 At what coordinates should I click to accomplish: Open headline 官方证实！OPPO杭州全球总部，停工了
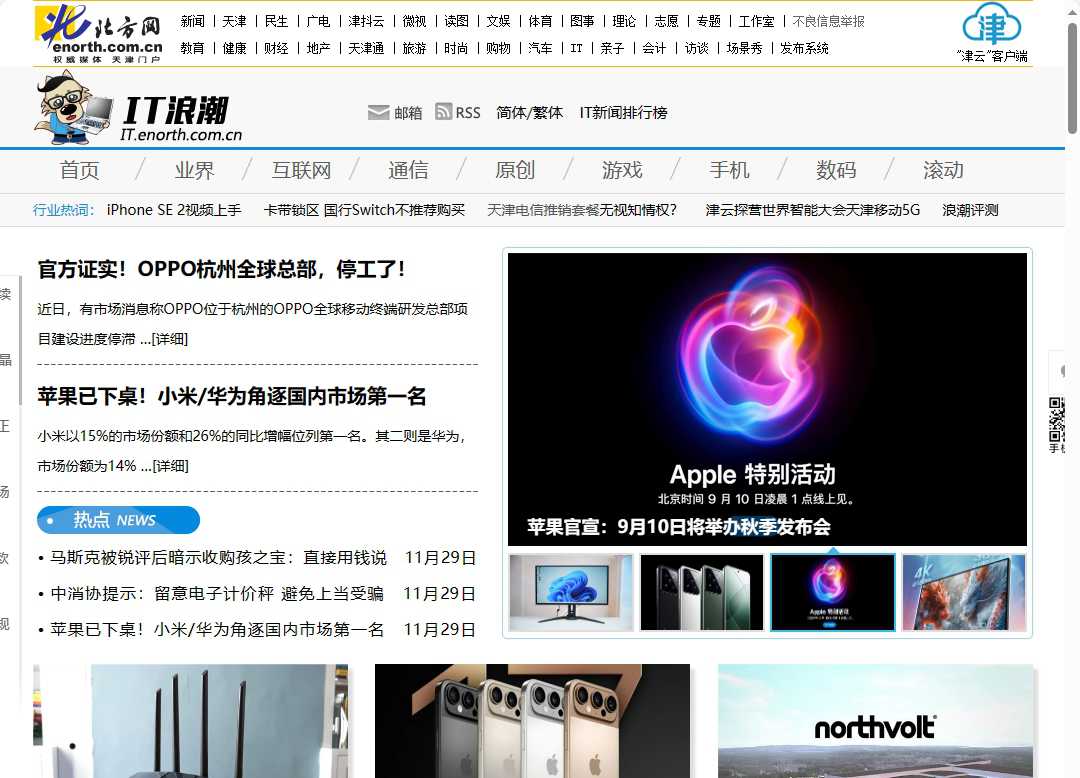click(221, 269)
